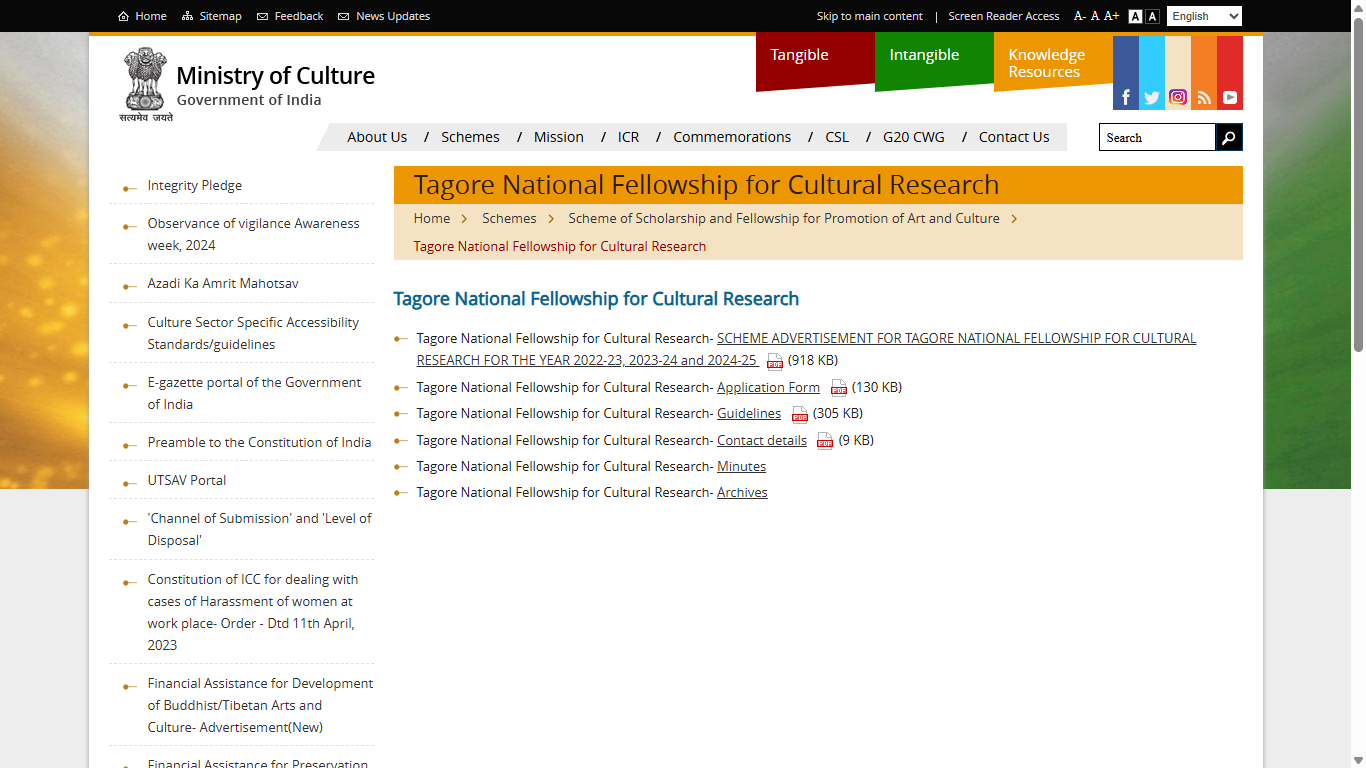Image resolution: width=1366 pixels, height=768 pixels.
Task: Click inside the Search input field
Action: tap(1155, 137)
